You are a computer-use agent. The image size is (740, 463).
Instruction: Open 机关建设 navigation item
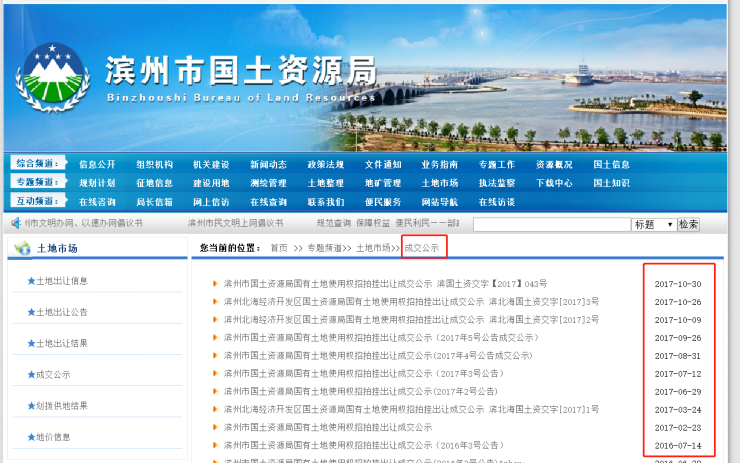[211, 164]
